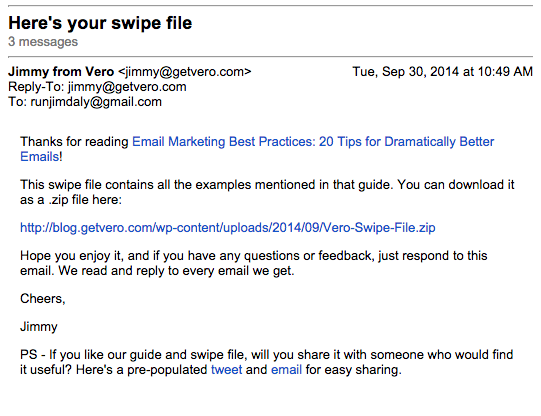The image size is (541, 416).
Task: Click the 'Cheers,' closing line
Action: point(43,299)
